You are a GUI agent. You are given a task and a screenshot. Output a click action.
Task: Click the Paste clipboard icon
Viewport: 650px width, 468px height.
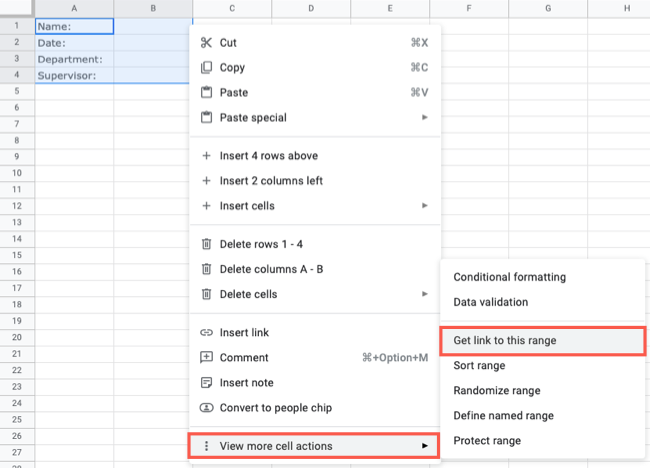coord(206,93)
